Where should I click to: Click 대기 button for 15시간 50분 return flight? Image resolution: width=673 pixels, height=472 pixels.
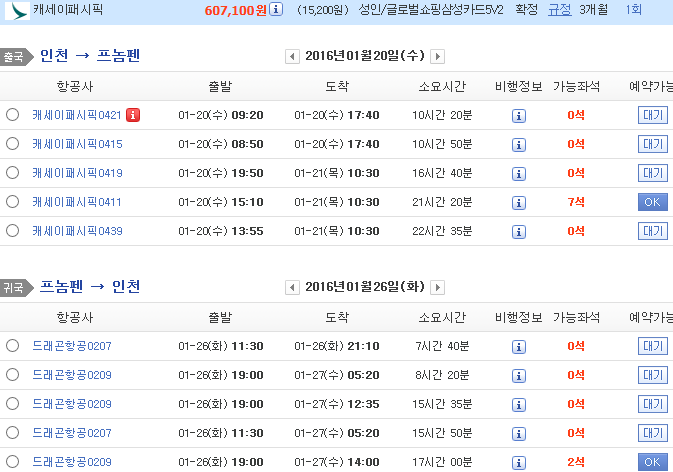pyautogui.click(x=653, y=433)
